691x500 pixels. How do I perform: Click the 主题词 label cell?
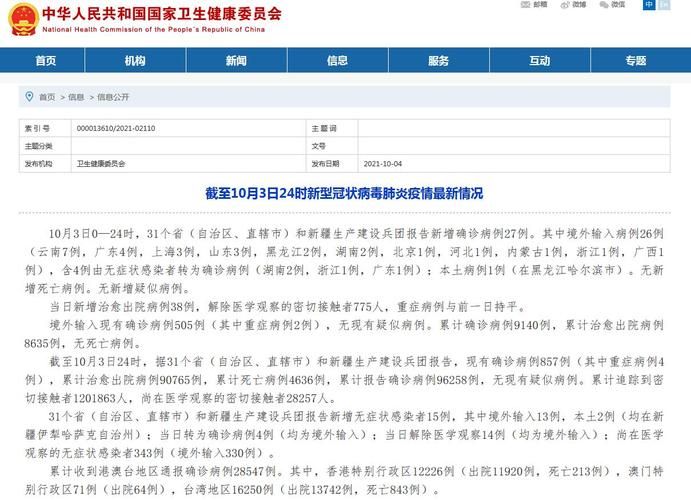332,128
